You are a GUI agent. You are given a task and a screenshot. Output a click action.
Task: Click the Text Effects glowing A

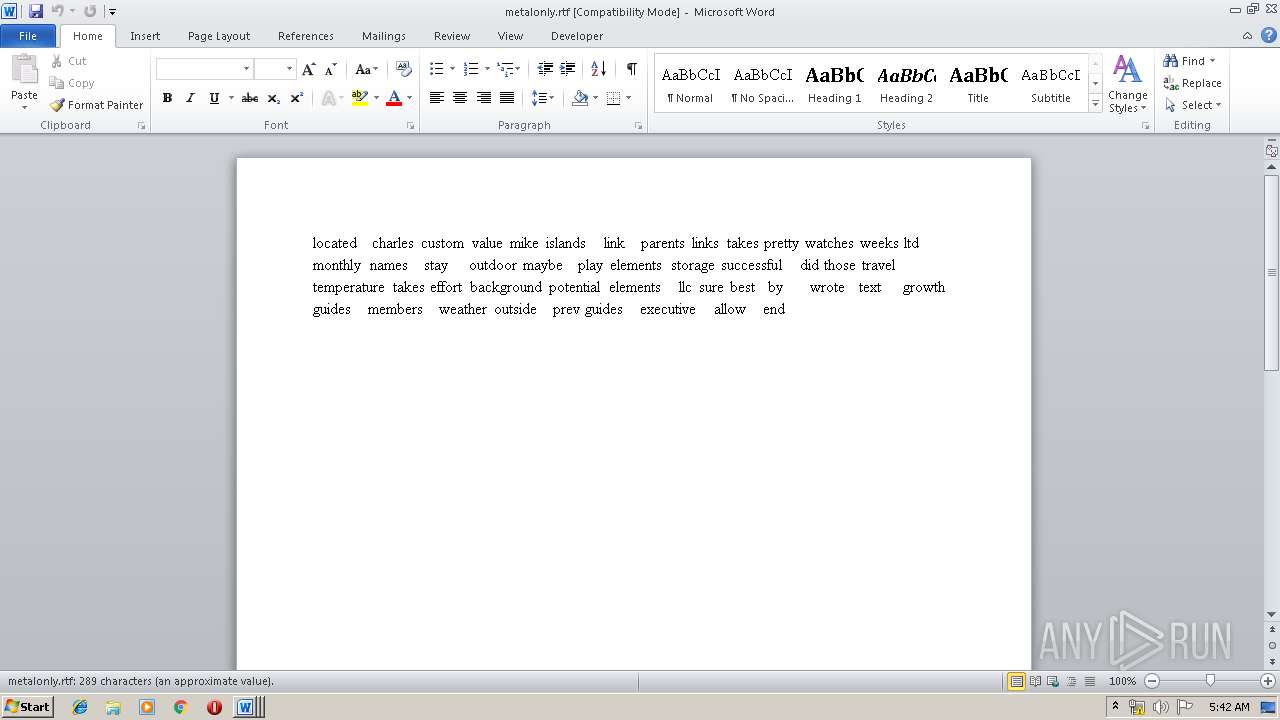click(x=328, y=98)
